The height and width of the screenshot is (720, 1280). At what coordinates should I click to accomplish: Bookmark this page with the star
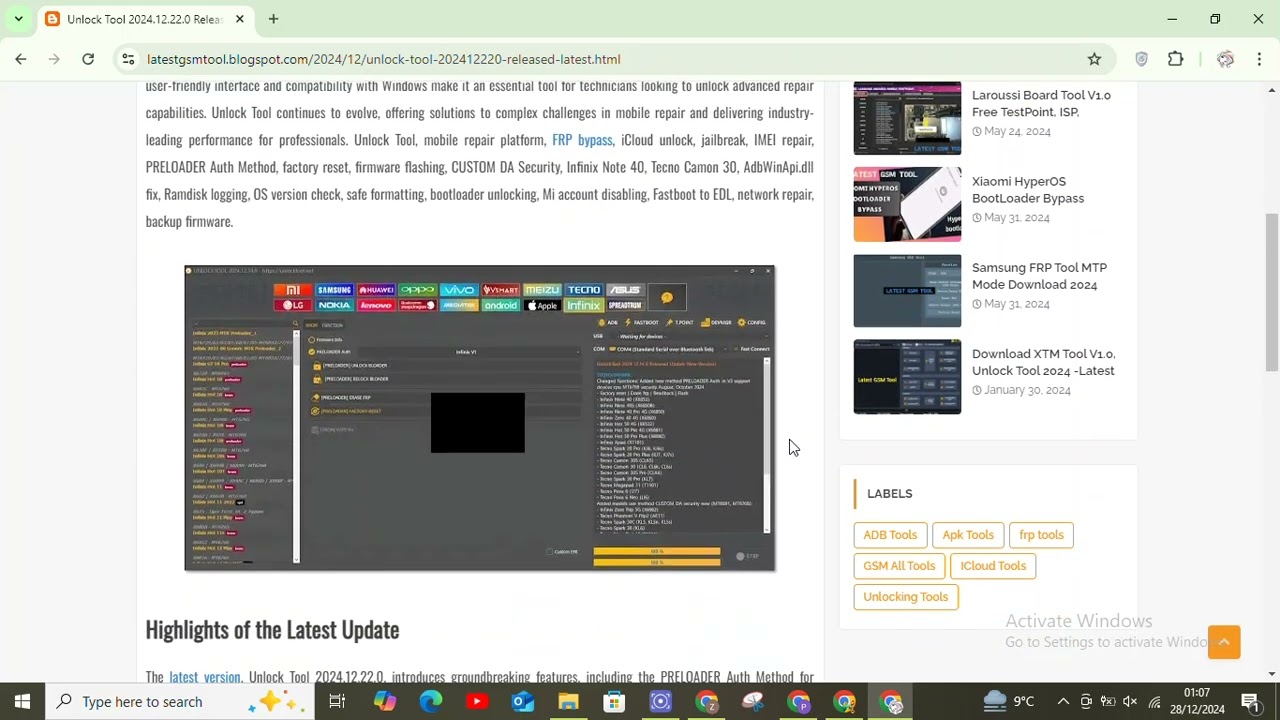point(1094,59)
